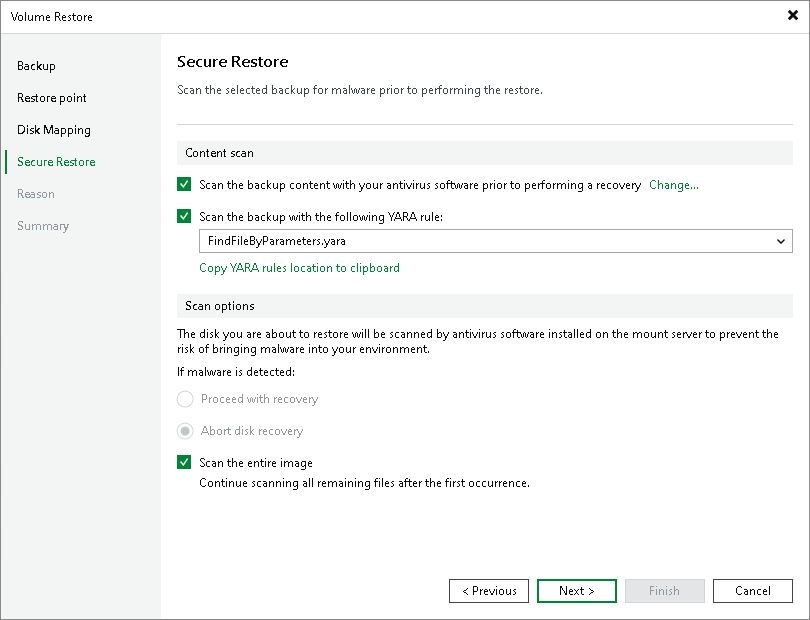Go to the Backup wizard step
This screenshot has height=620, width=810.
pyautogui.click(x=36, y=66)
